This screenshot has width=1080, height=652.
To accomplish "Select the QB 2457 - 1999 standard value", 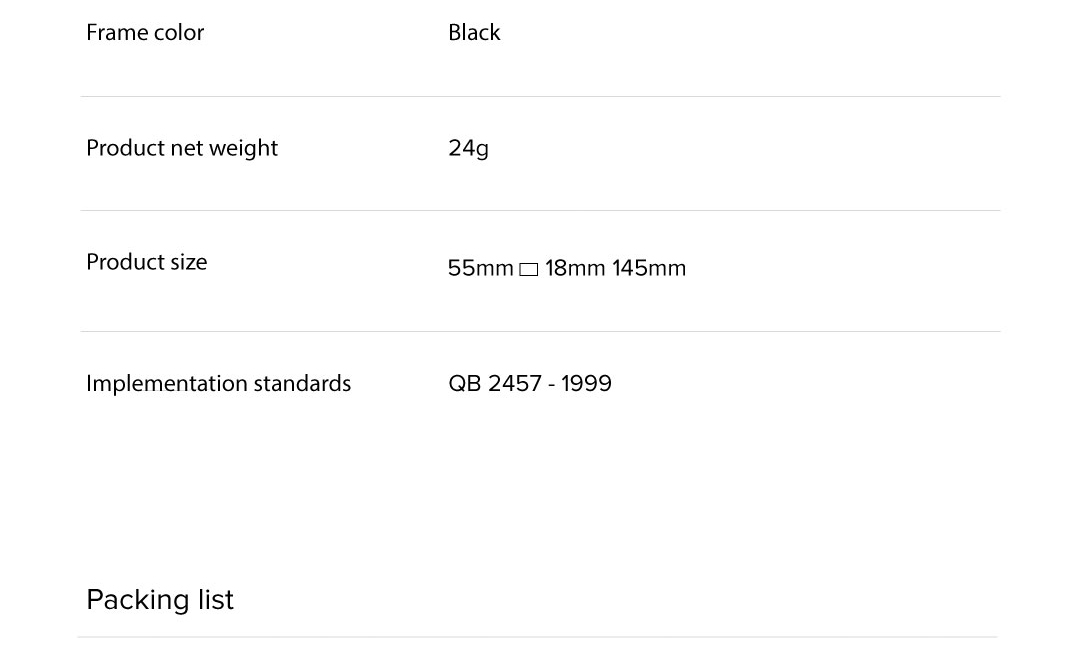I will (x=530, y=384).
